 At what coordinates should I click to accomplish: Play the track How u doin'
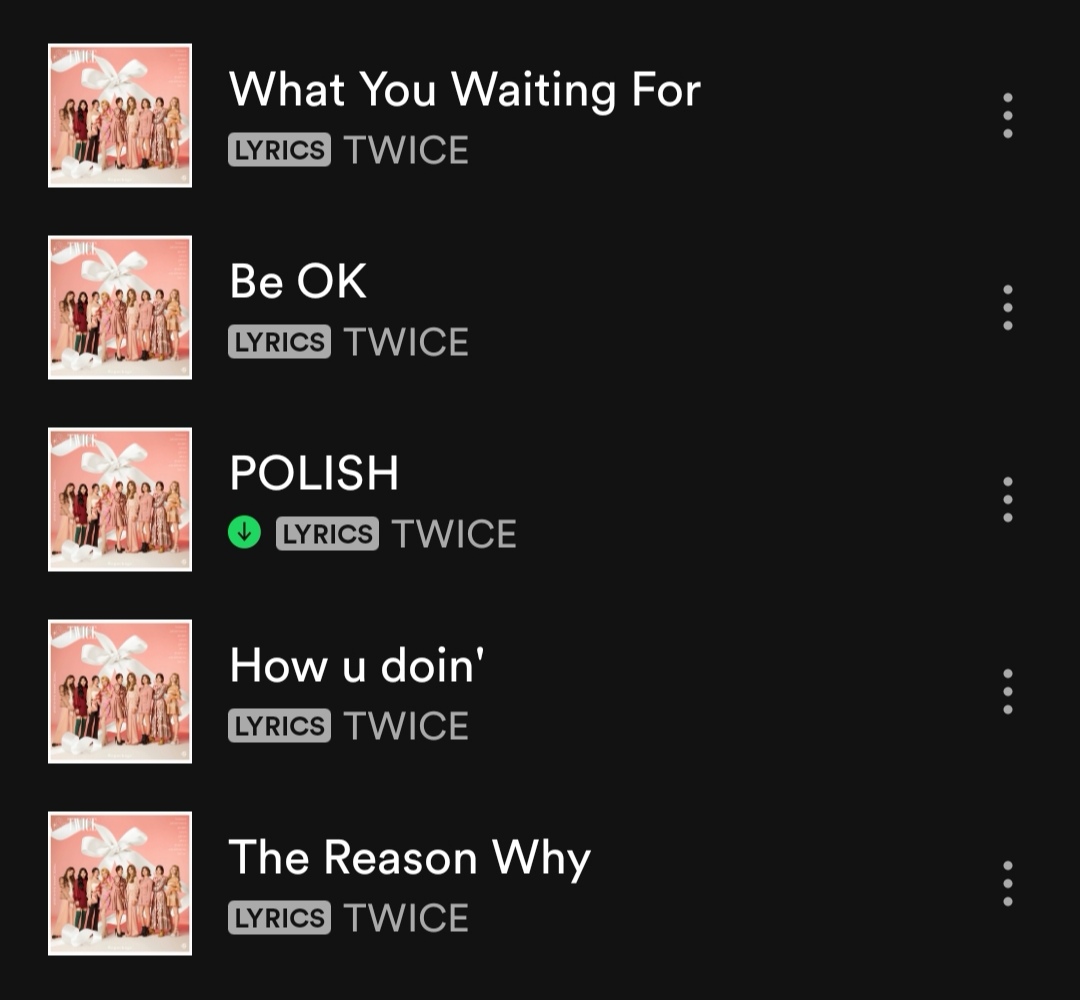[357, 665]
